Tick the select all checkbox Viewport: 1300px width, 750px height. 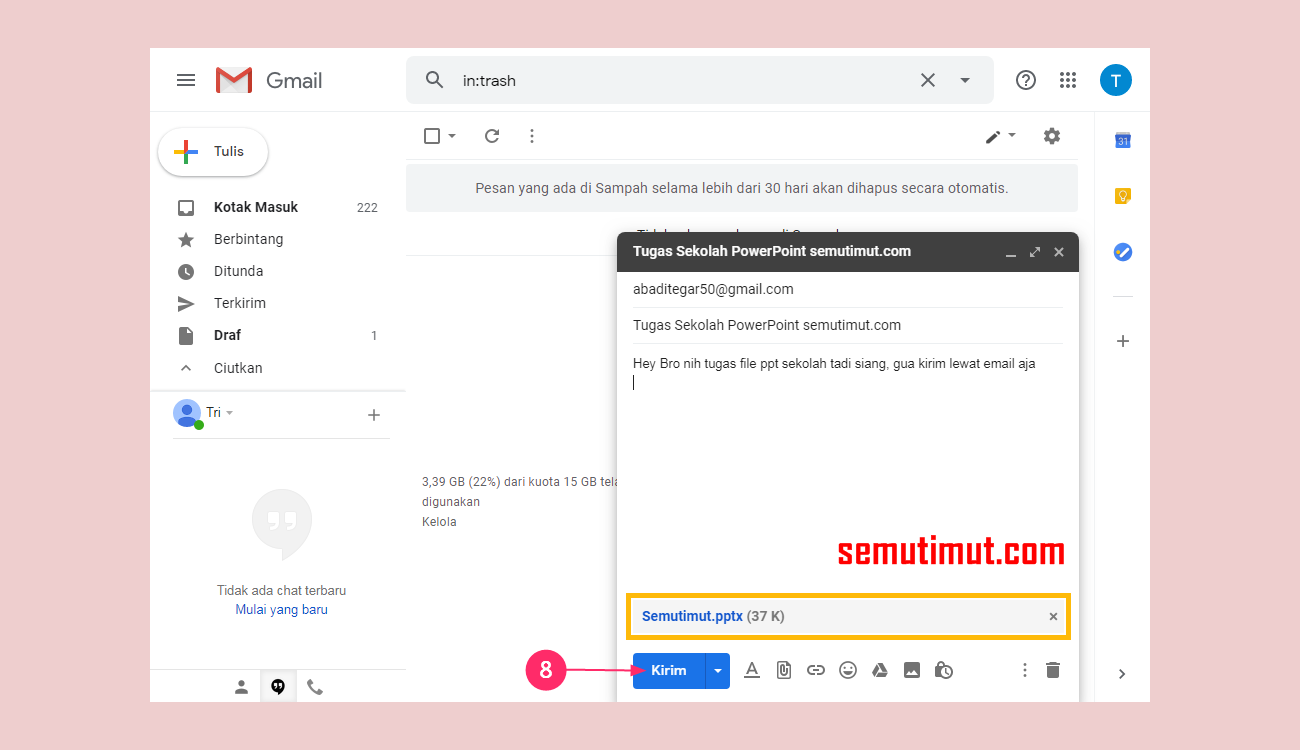click(432, 136)
